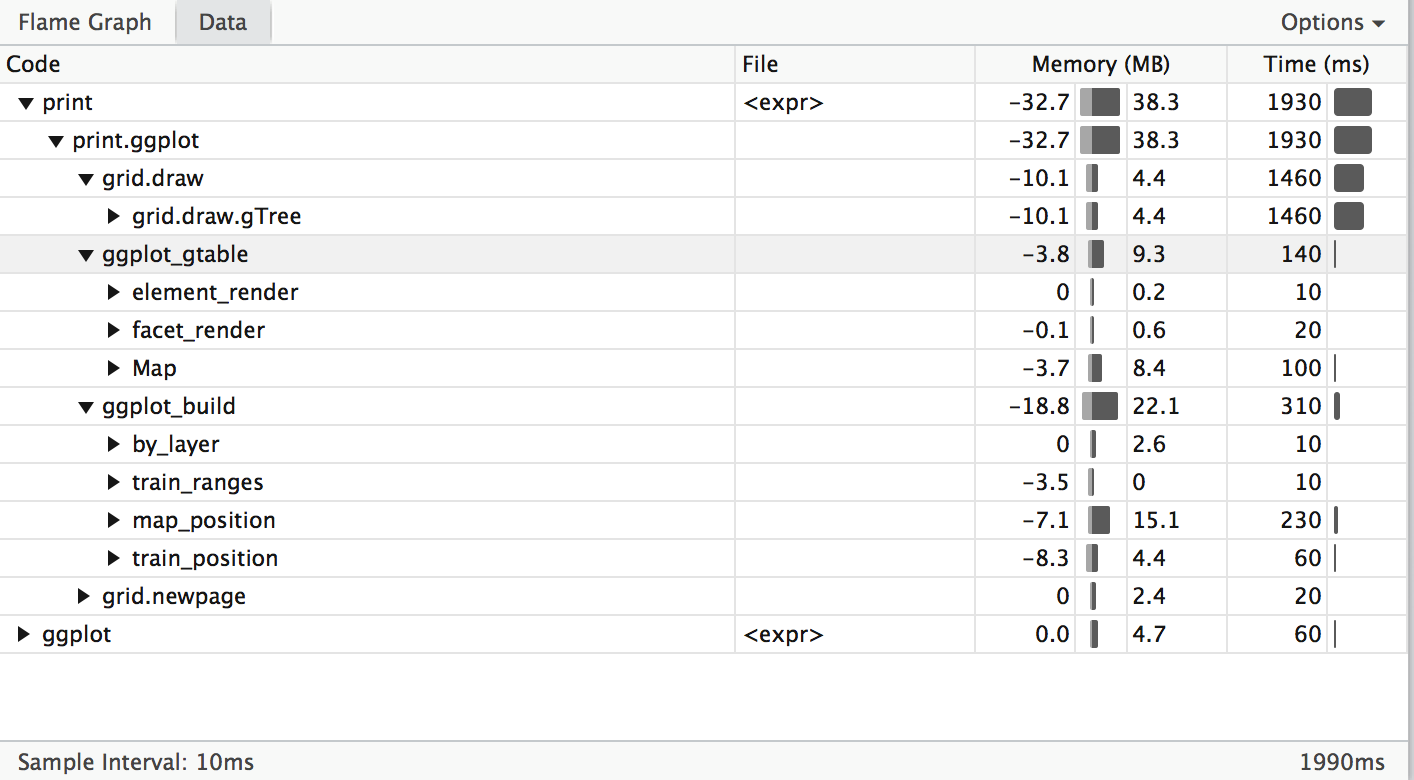This screenshot has width=1414, height=780.
Task: Click the memory bar in ggplot_build row
Action: (1100, 406)
